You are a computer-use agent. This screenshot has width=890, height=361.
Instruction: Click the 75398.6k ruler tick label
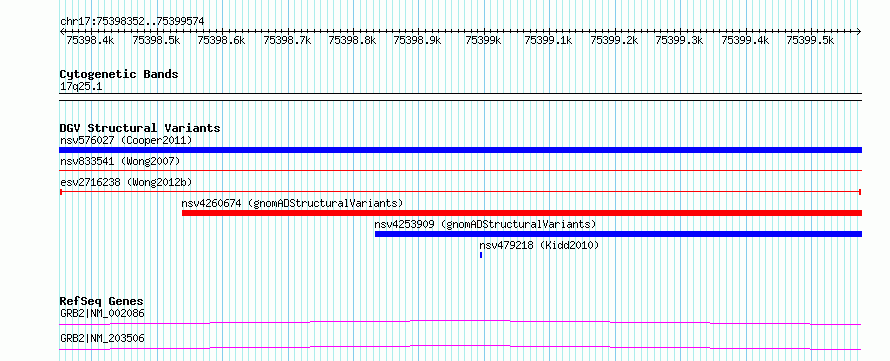[x=221, y=40]
